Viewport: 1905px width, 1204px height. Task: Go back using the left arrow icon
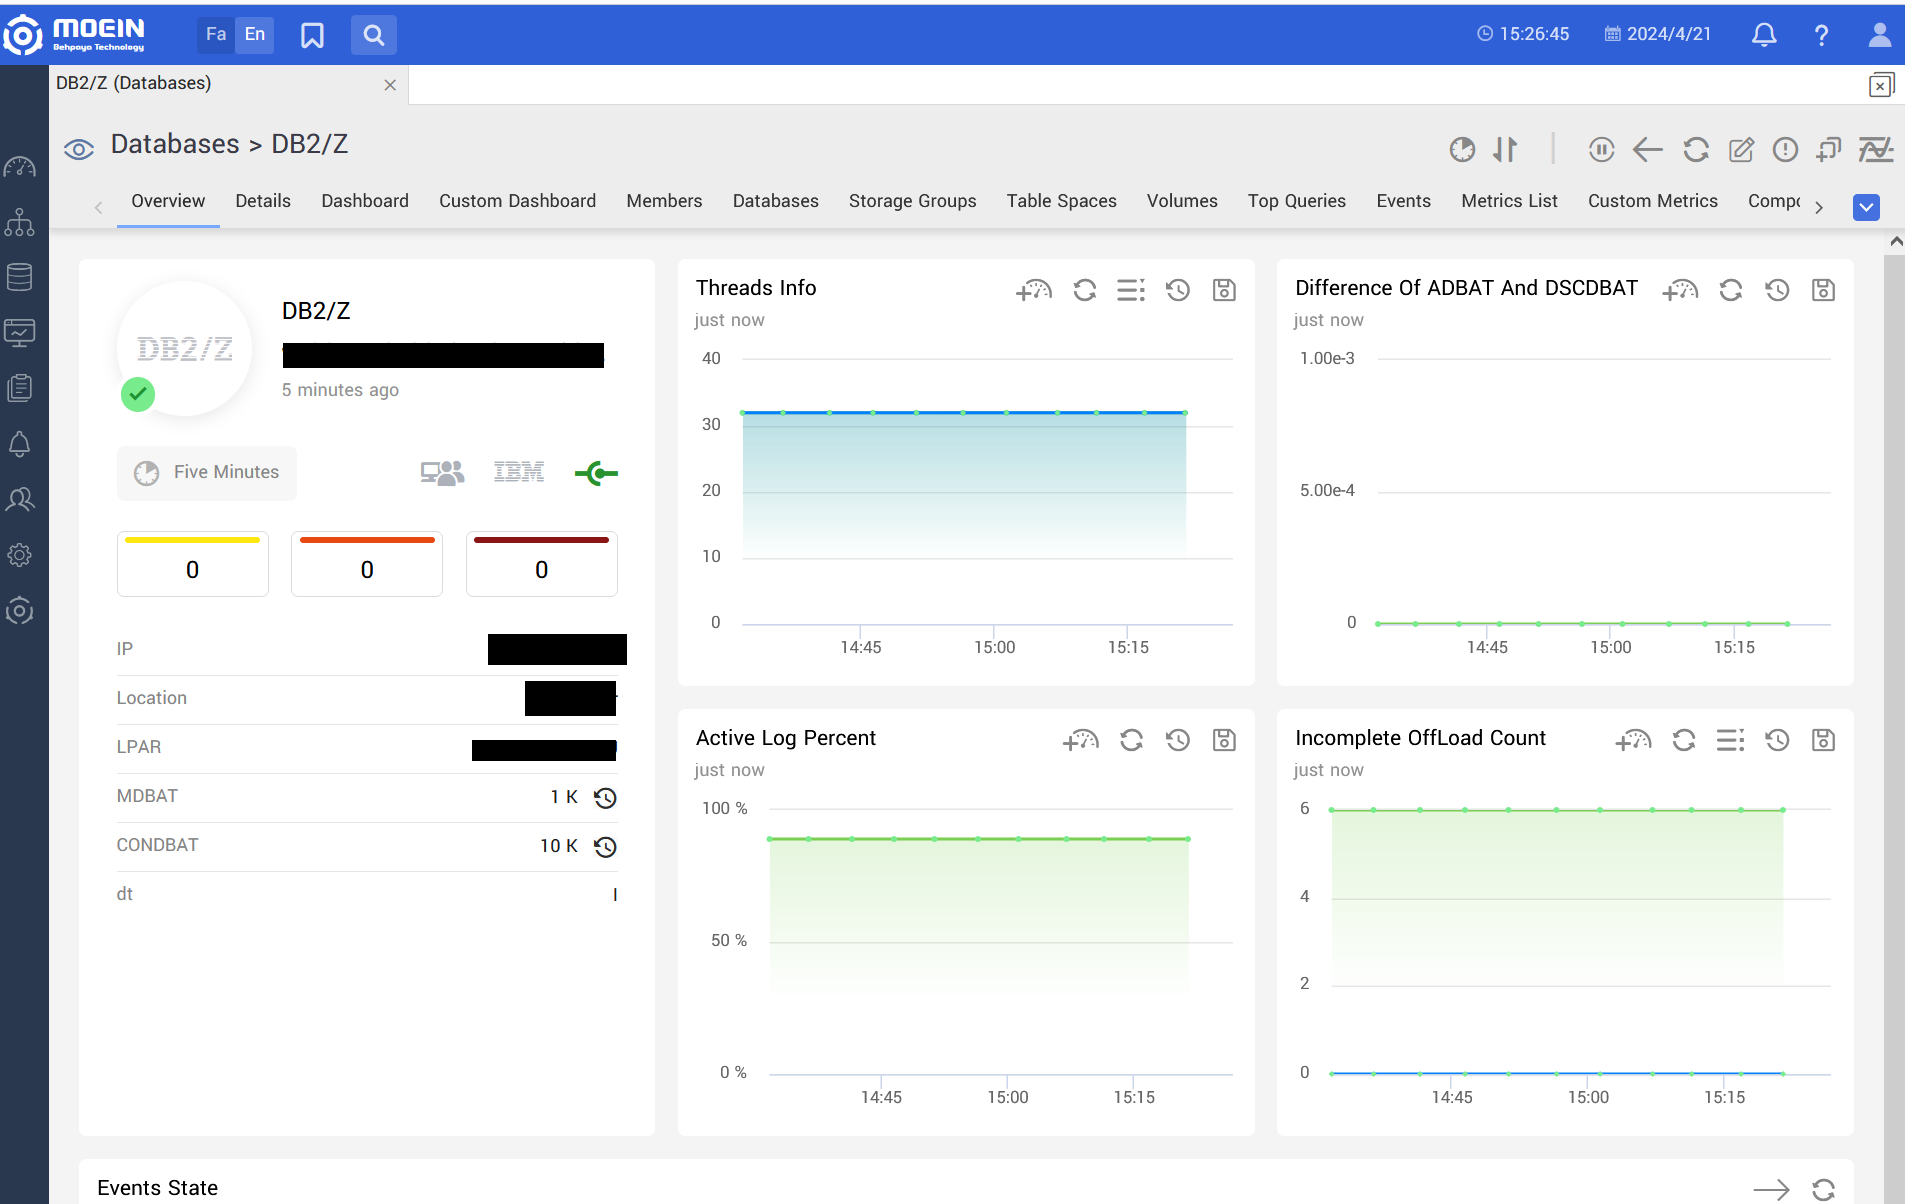pyautogui.click(x=1647, y=150)
